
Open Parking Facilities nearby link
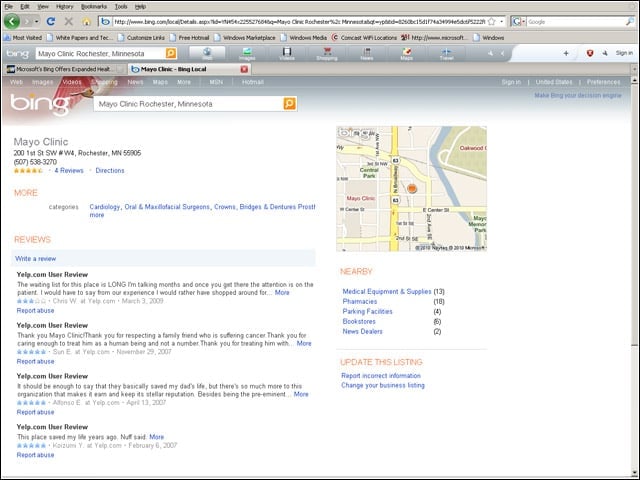pyautogui.click(x=367, y=311)
